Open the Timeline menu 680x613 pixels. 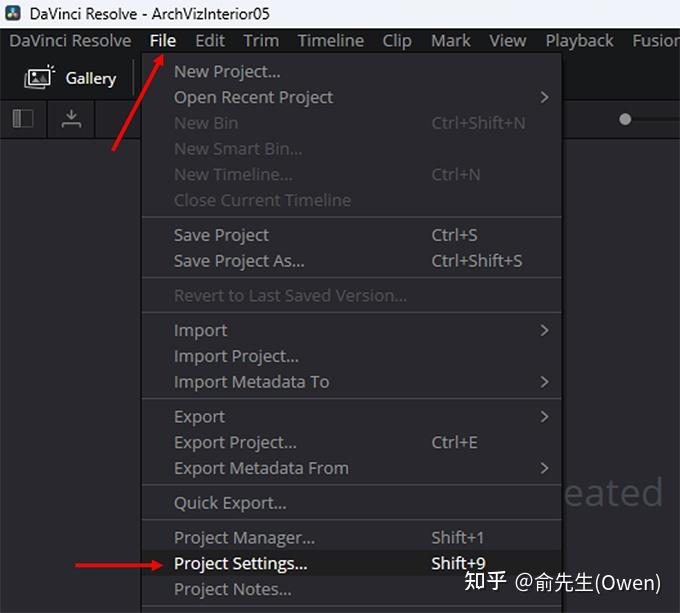(330, 40)
